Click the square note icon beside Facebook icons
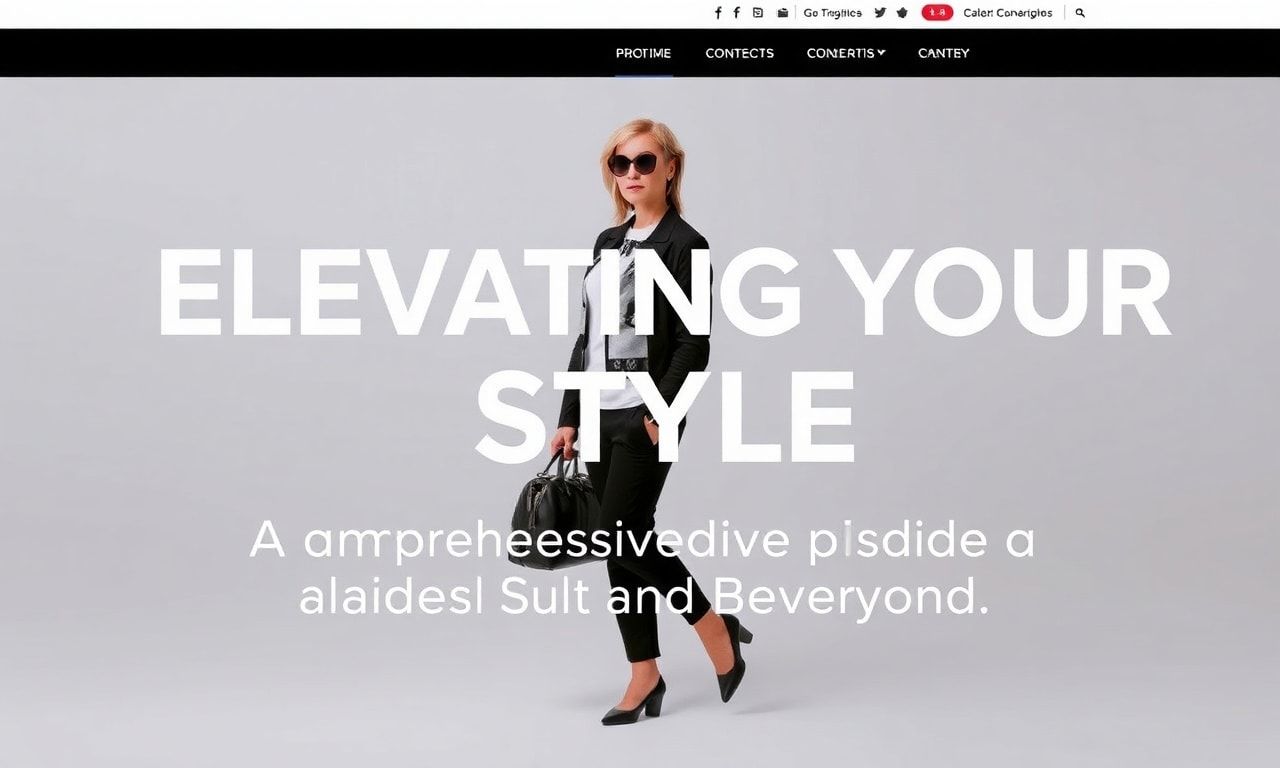The width and height of the screenshot is (1280, 768). [758, 13]
